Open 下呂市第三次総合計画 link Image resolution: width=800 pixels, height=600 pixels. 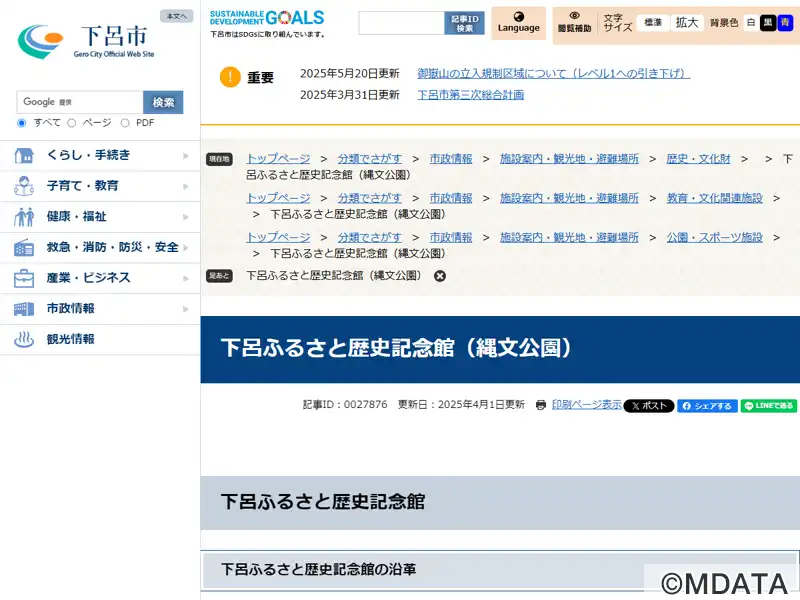(470, 95)
